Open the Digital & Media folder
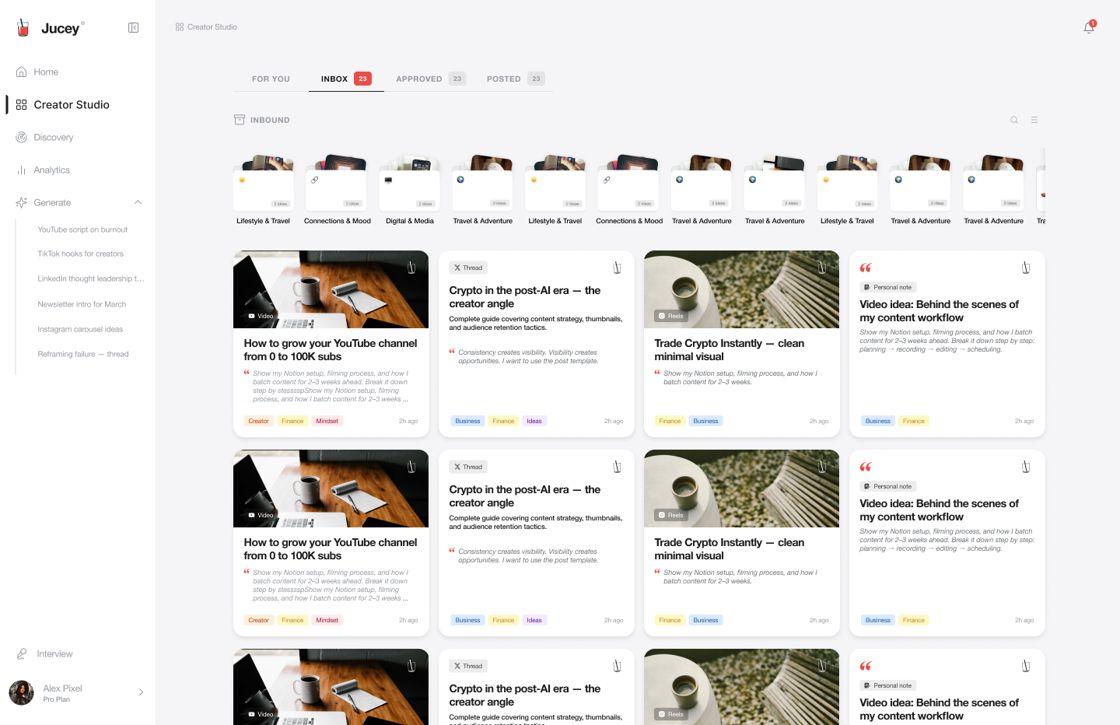1120x725 pixels. click(409, 190)
